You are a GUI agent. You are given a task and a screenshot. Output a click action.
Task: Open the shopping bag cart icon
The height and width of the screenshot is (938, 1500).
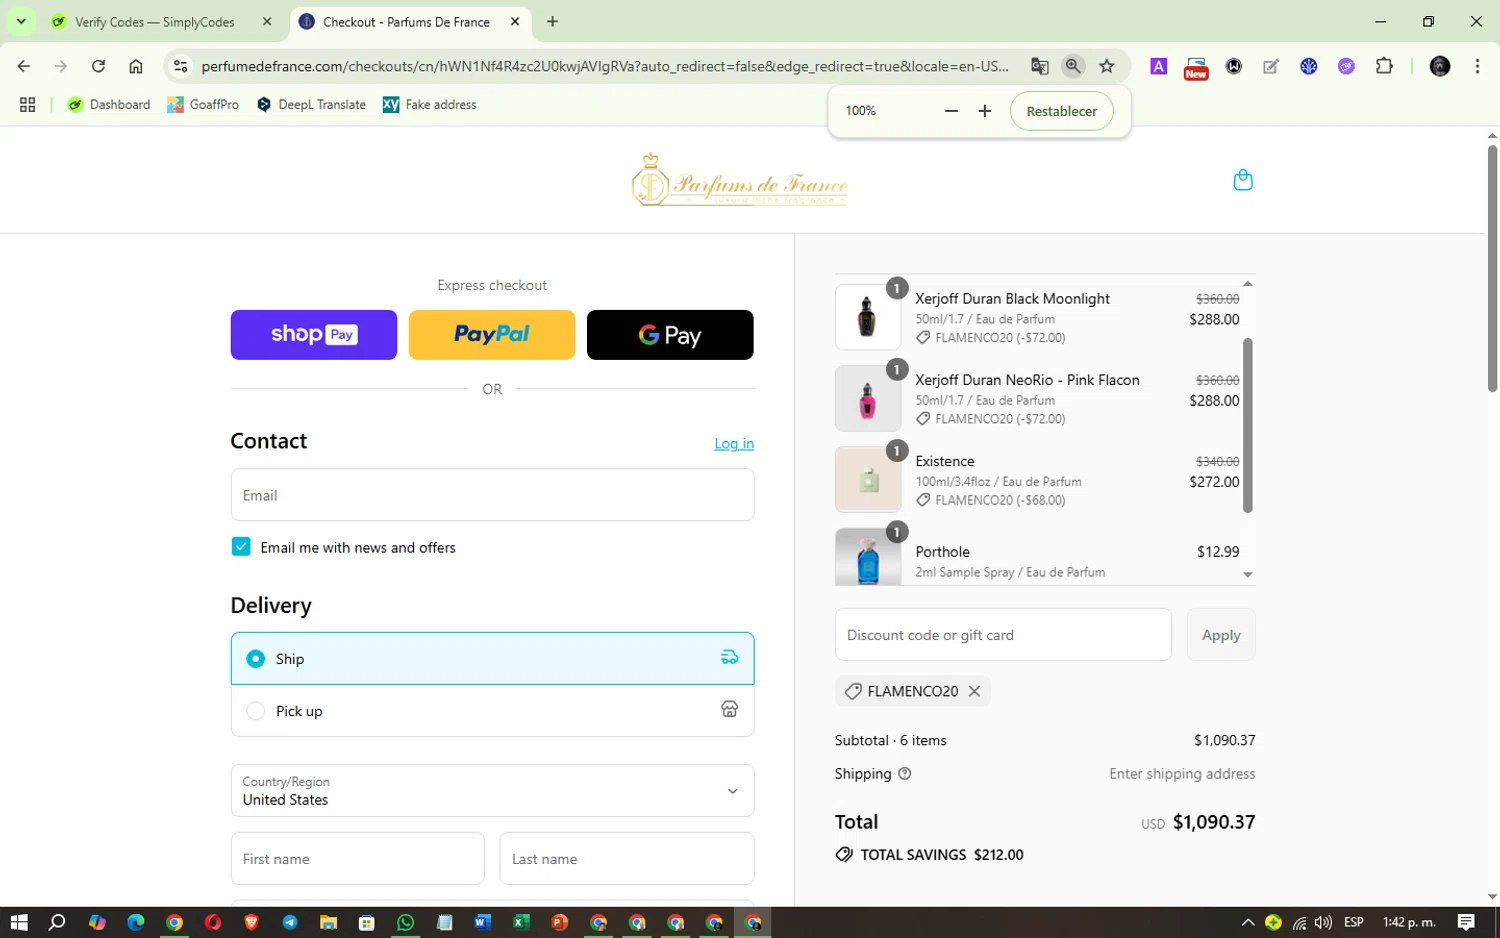click(x=1243, y=180)
